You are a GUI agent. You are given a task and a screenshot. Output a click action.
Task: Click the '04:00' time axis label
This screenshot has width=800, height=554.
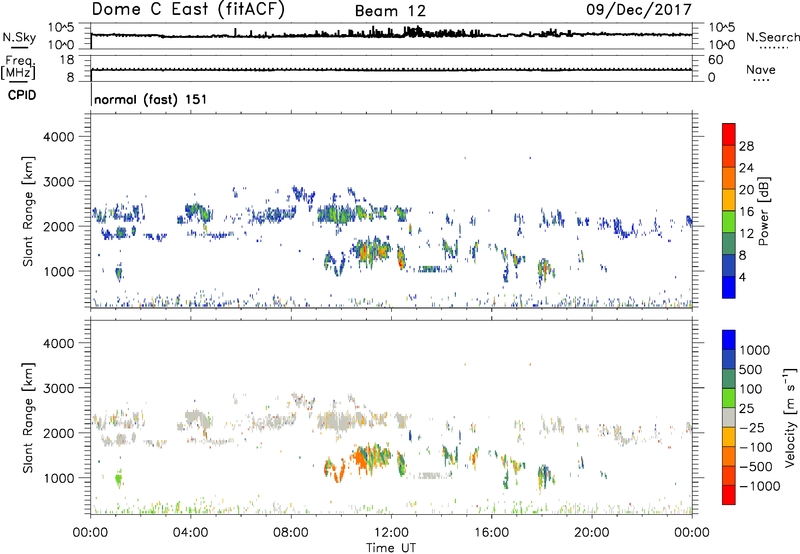190,533
